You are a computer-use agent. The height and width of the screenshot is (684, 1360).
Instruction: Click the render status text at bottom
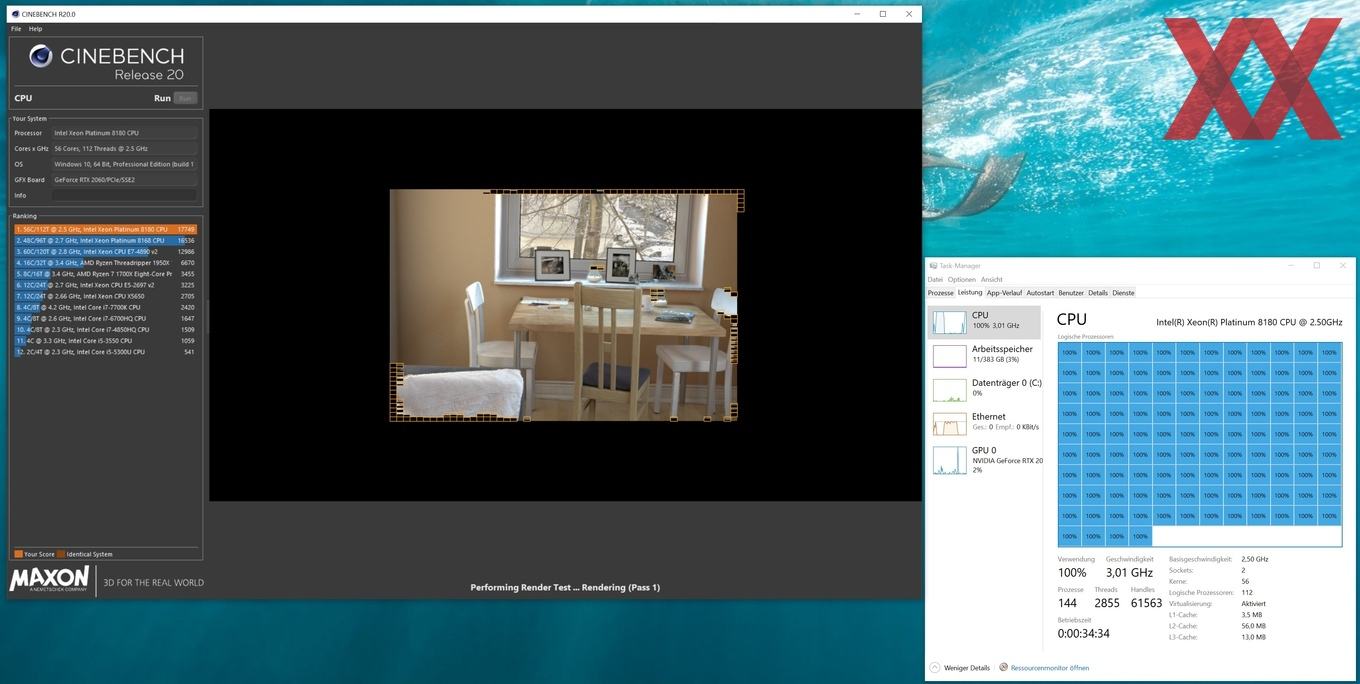(x=565, y=587)
